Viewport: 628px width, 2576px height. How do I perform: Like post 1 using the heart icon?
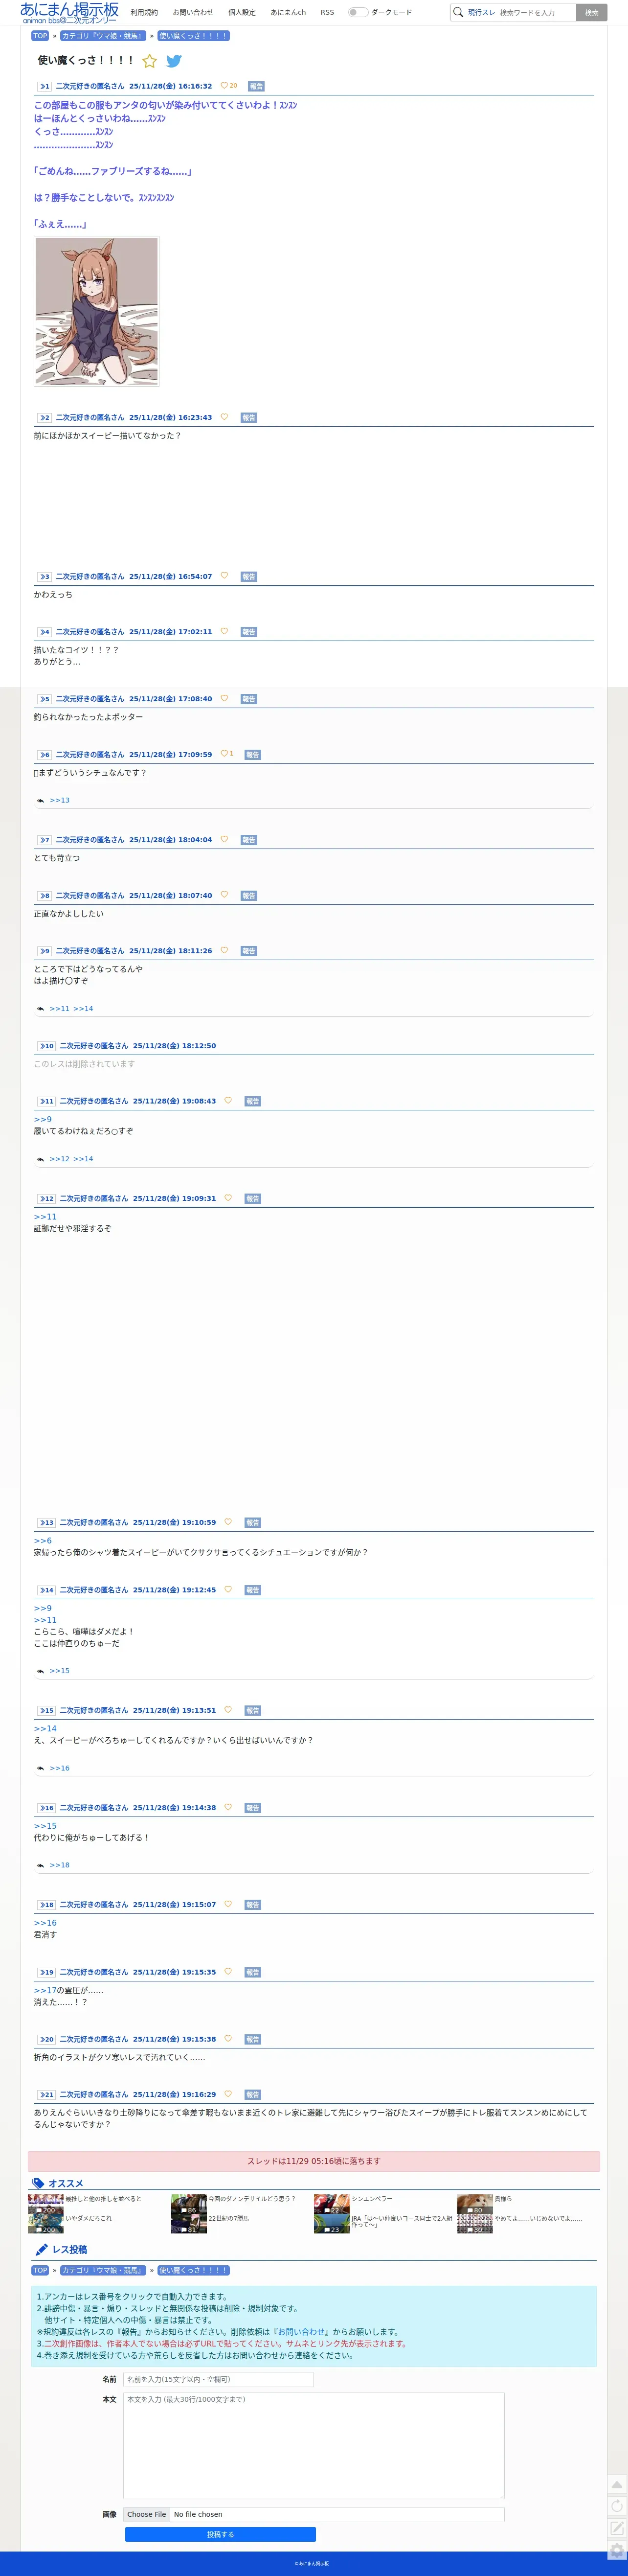tap(224, 85)
